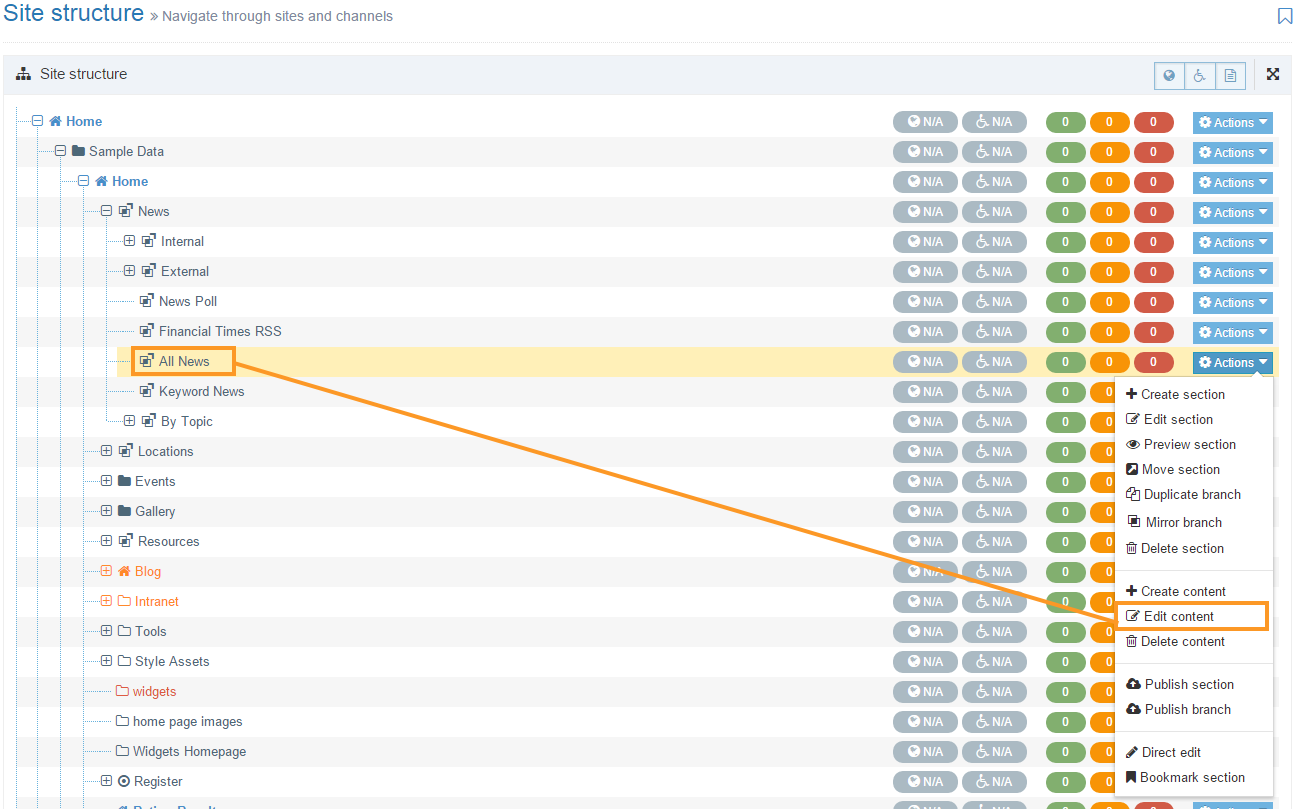Open the Actions dropdown for Financial Times RSS
Image resolution: width=1299 pixels, height=809 pixels.
point(1232,332)
